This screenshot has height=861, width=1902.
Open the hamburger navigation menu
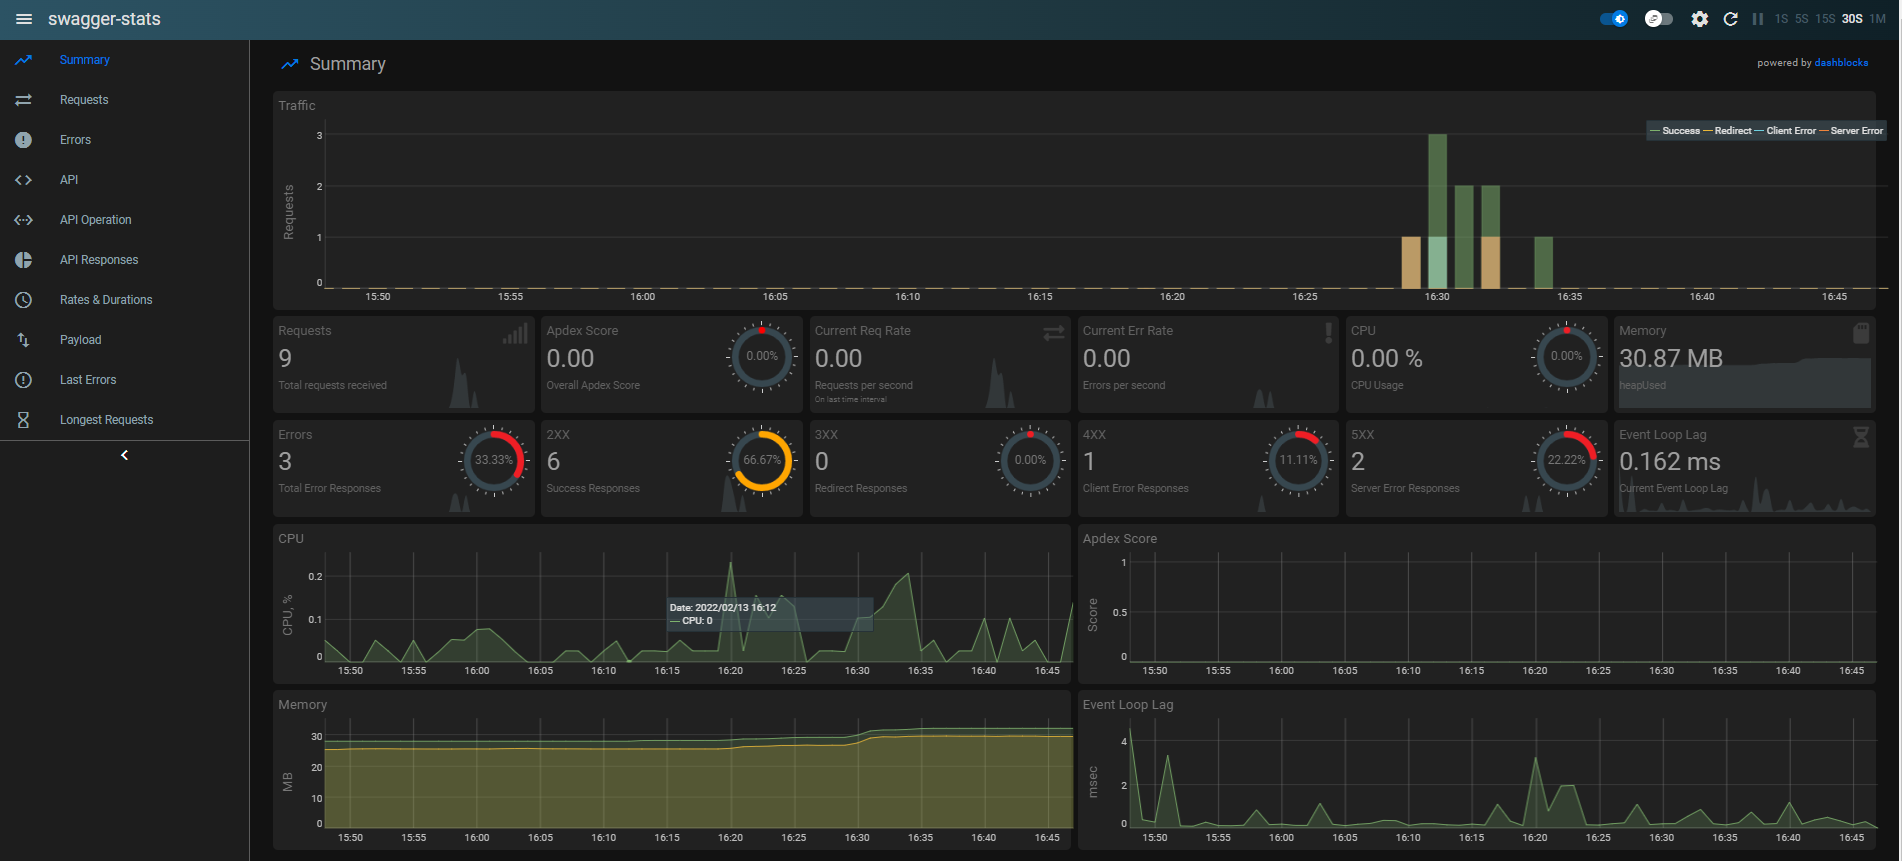pos(24,19)
